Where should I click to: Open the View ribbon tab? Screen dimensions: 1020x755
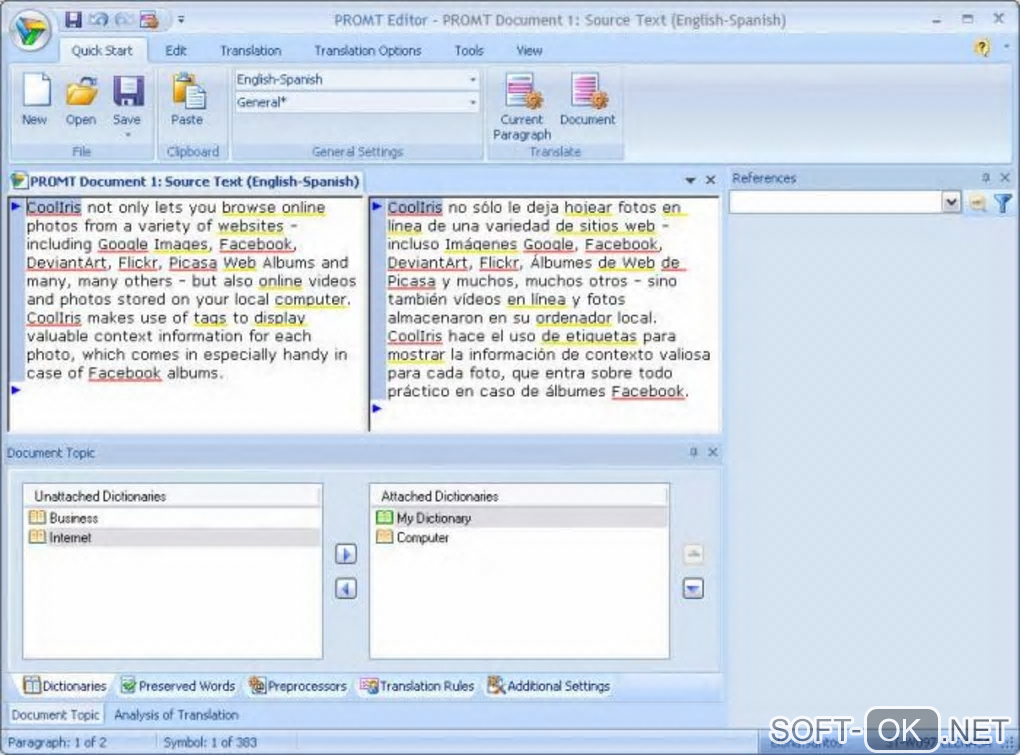(x=529, y=51)
